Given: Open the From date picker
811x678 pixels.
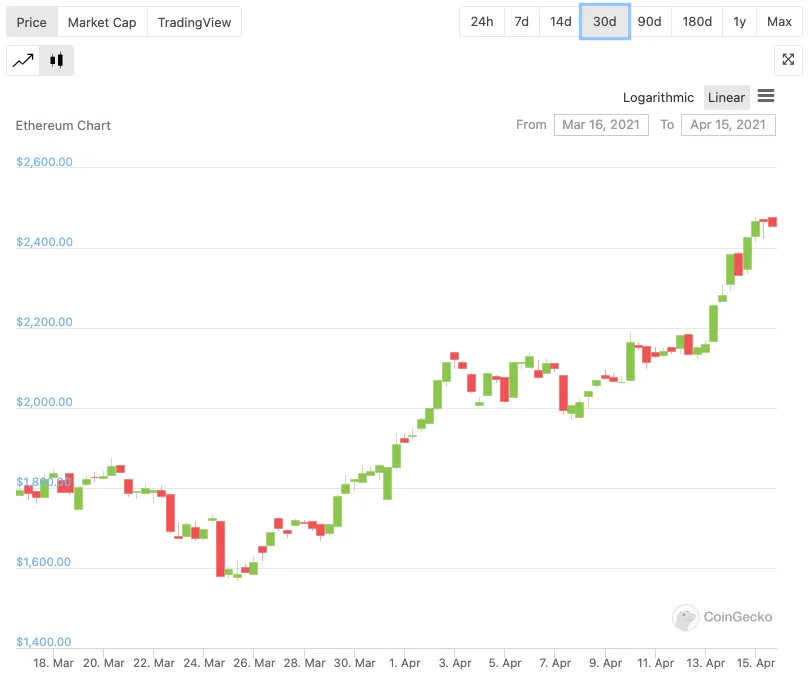Looking at the screenshot, I should pos(601,125).
